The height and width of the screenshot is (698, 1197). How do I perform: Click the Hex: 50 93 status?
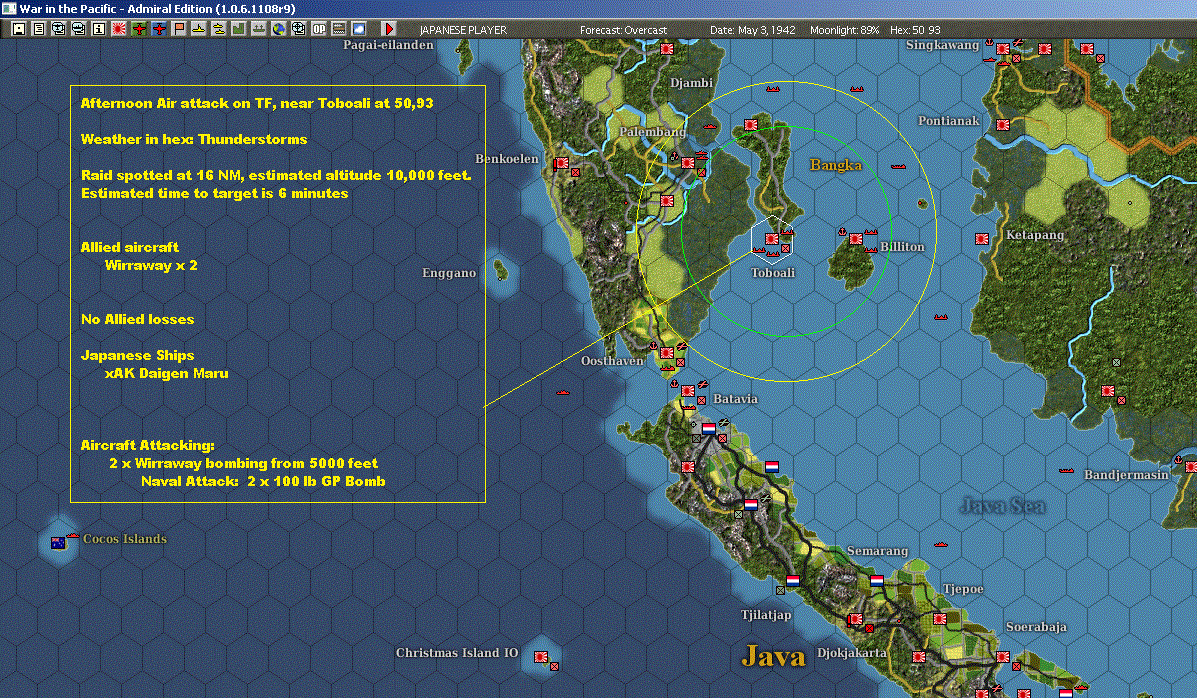click(x=915, y=30)
